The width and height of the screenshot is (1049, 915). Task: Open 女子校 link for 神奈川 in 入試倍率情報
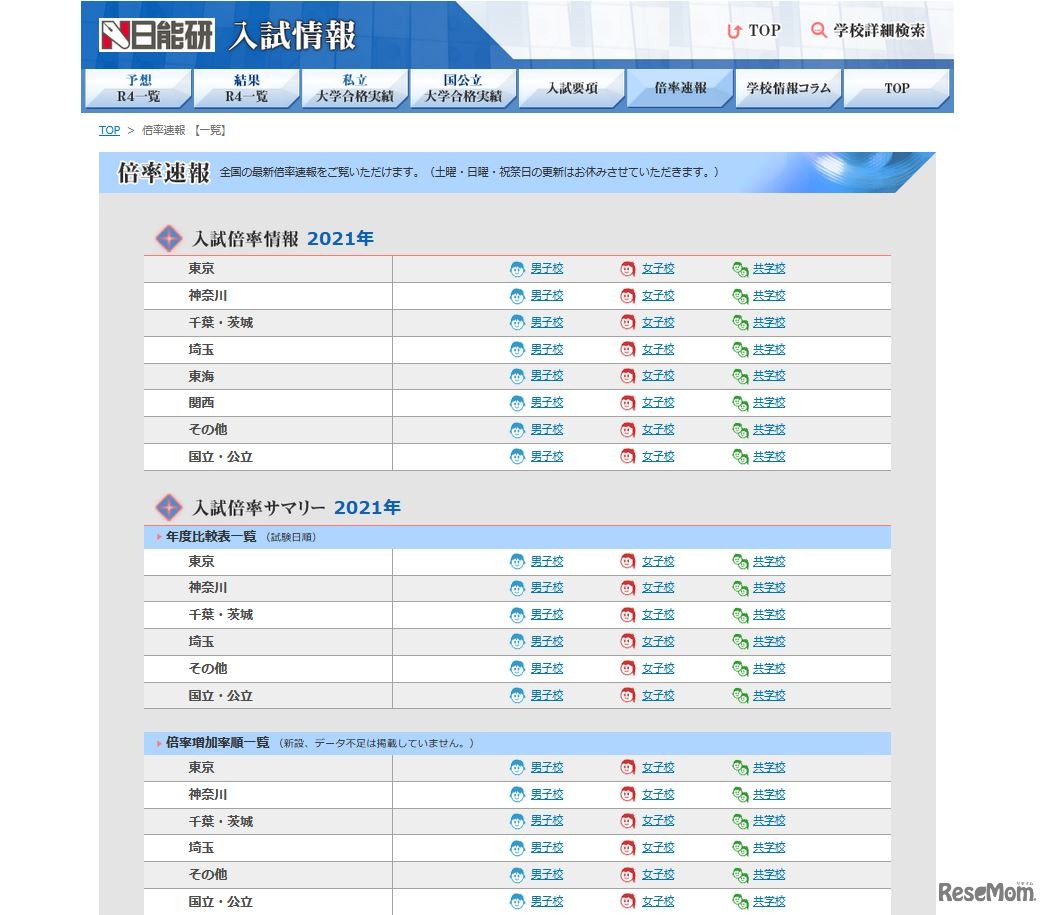658,295
